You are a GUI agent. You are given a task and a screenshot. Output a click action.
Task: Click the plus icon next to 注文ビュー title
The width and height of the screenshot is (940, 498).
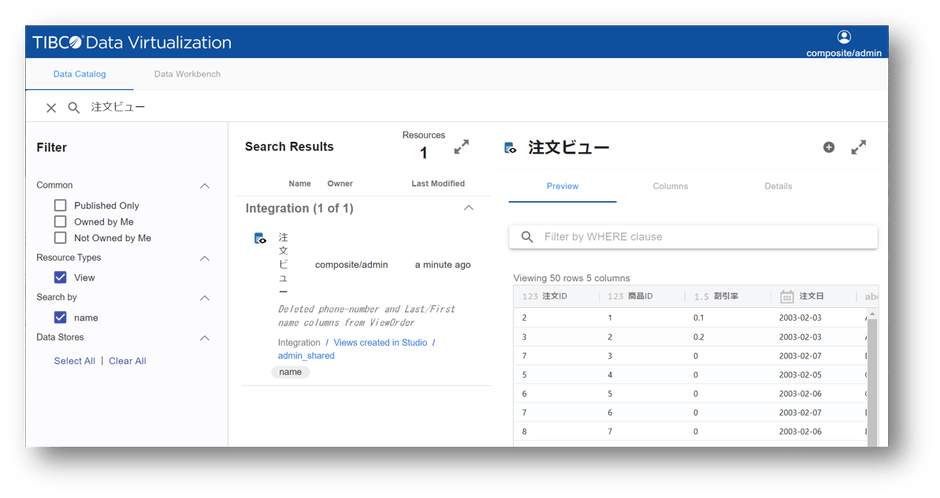tap(828, 147)
